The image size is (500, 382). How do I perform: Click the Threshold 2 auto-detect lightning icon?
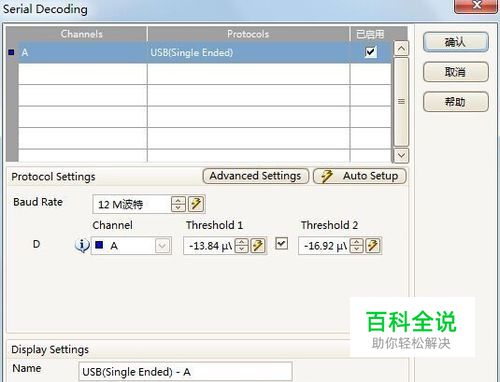point(373,246)
